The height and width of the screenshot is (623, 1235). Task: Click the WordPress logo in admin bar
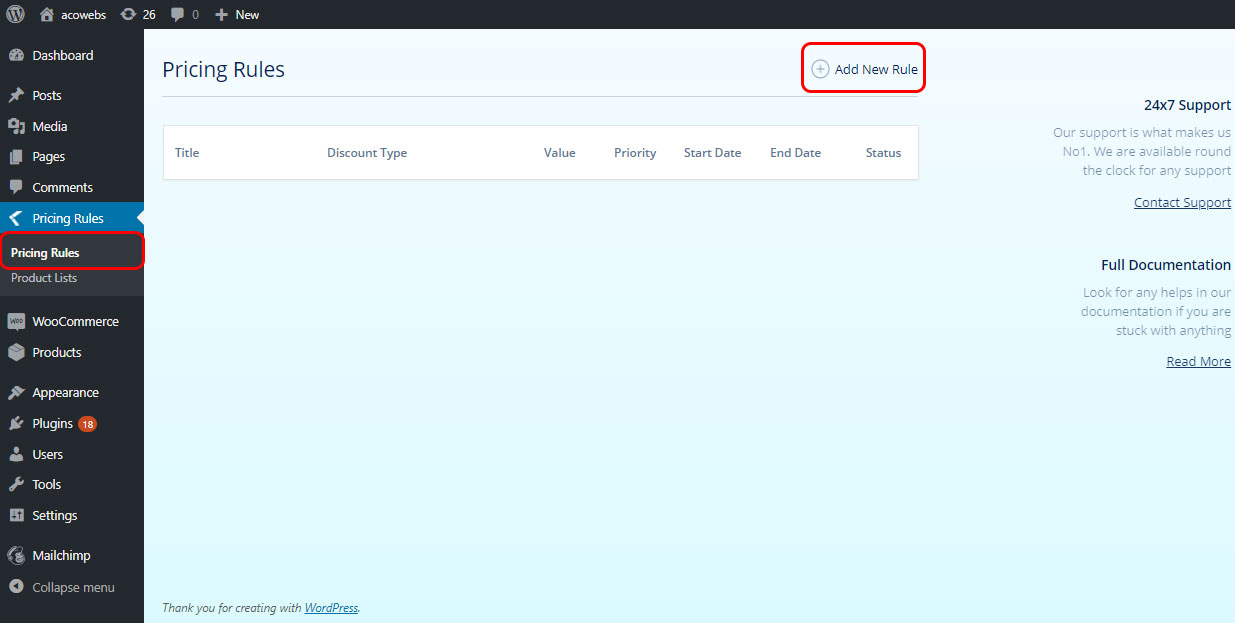tap(15, 14)
